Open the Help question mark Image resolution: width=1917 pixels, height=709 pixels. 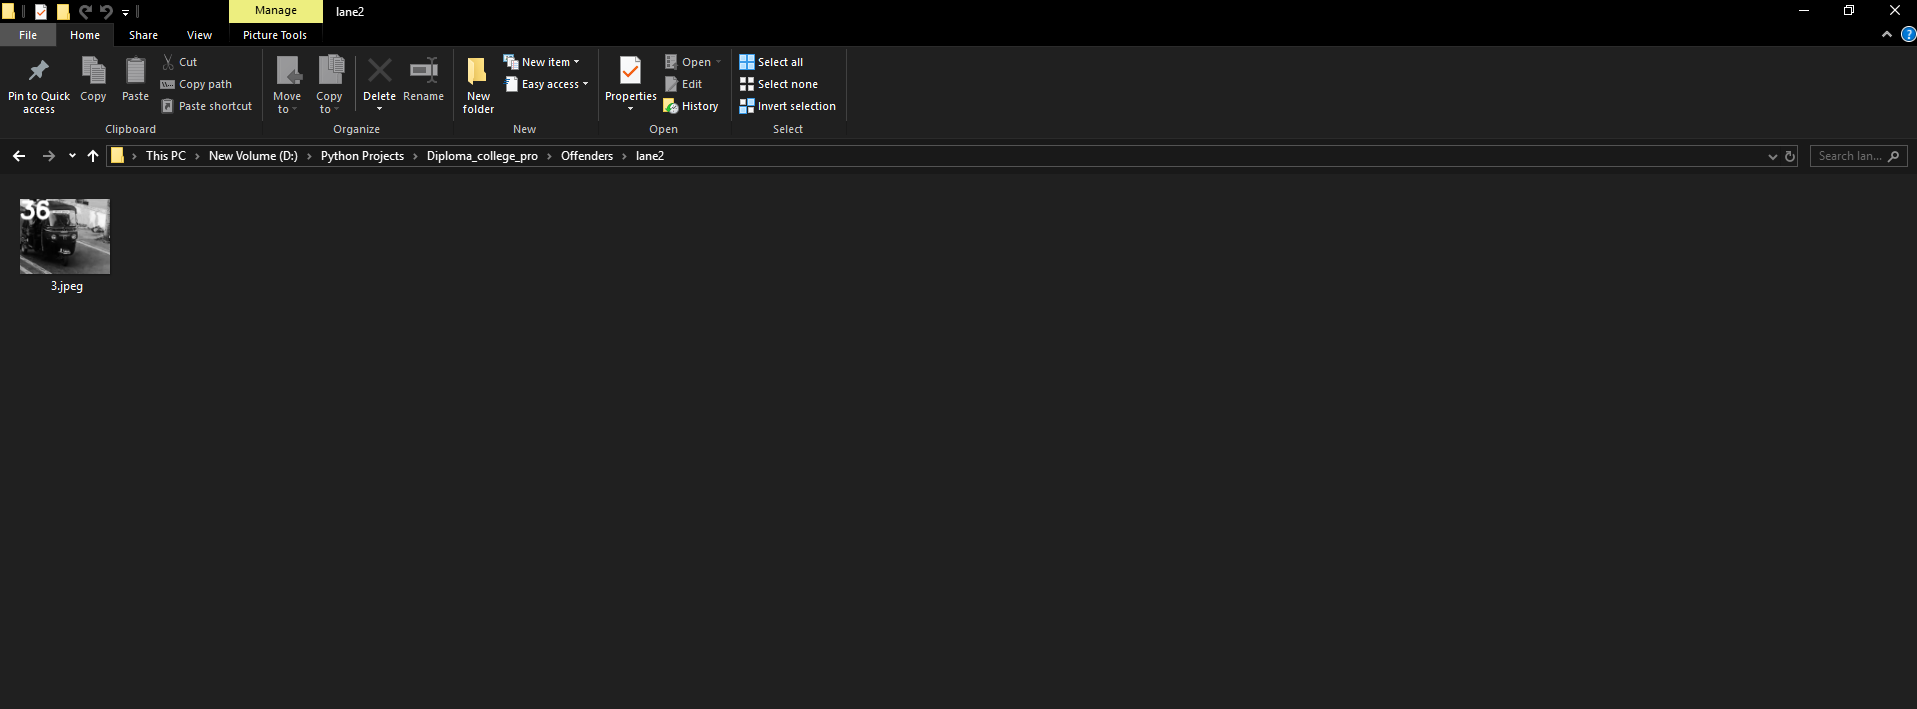point(1908,34)
